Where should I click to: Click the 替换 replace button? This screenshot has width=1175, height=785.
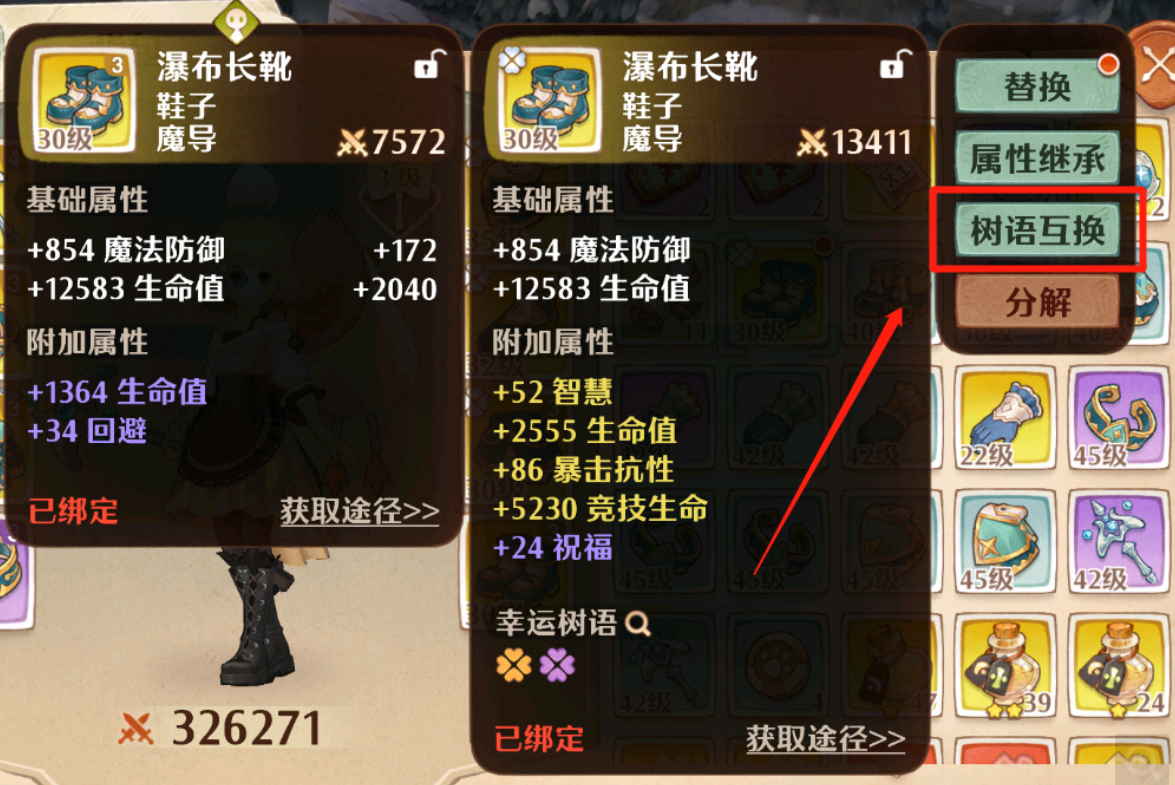pyautogui.click(x=1037, y=86)
